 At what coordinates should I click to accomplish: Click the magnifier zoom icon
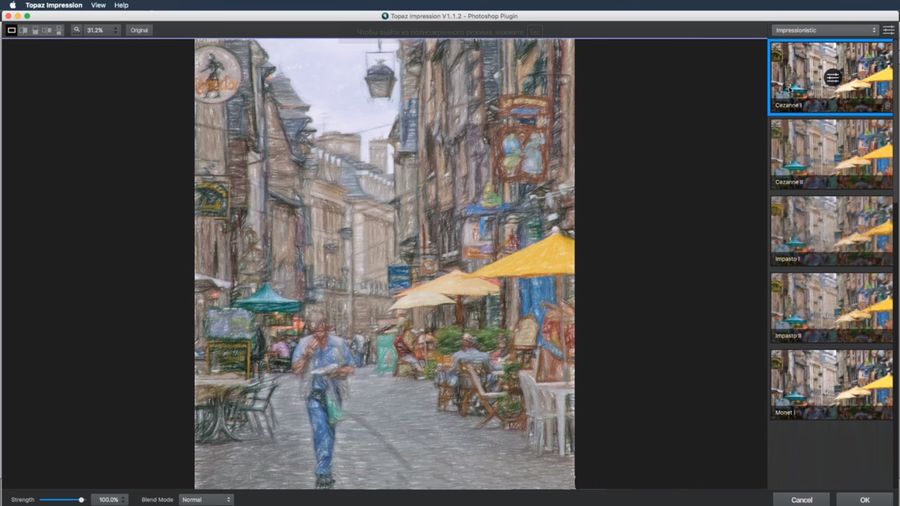(x=76, y=30)
